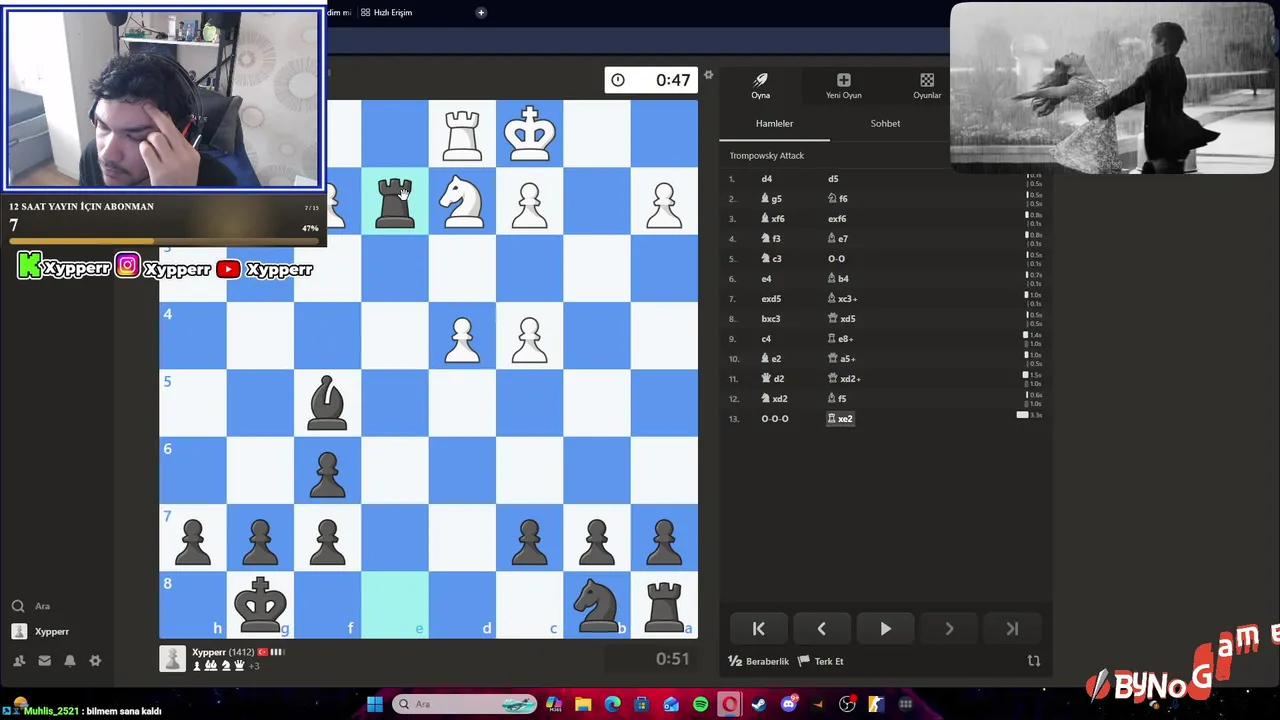Open the Counter-Strike icon in taskbar
Viewport: 1280px width, 720px height.
coord(876,705)
